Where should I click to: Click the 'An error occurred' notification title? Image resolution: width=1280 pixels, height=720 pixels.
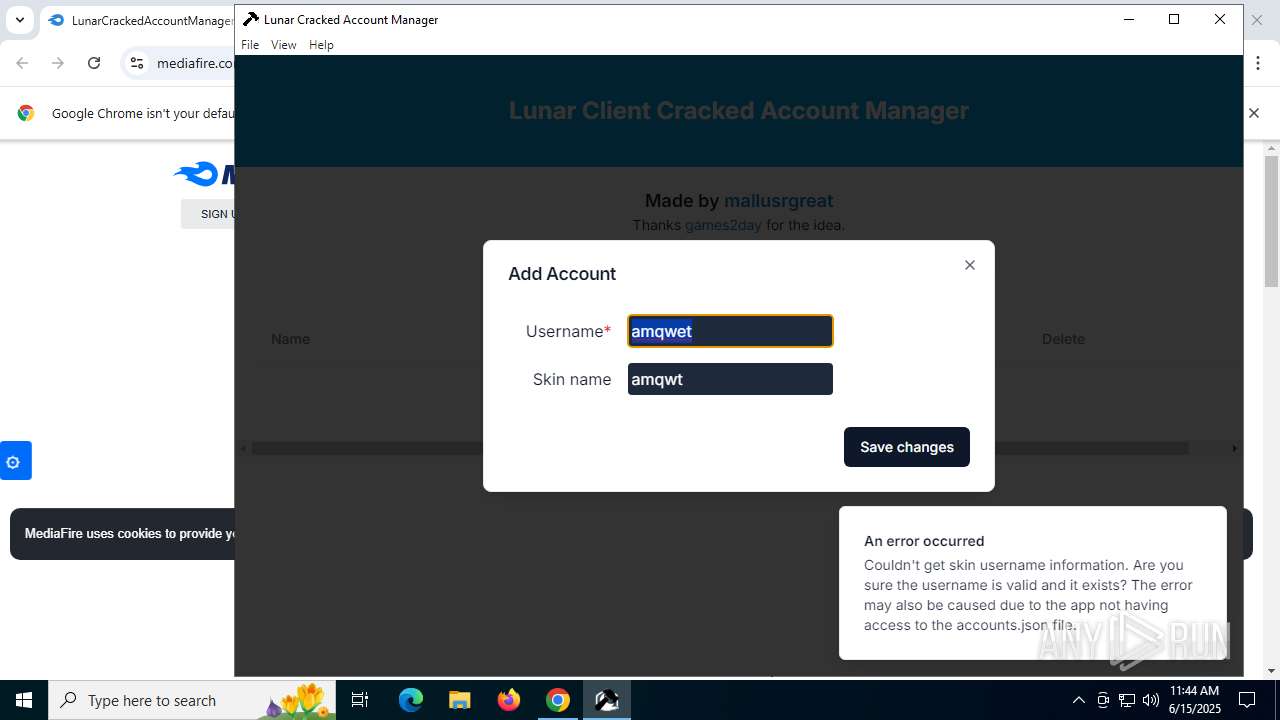[924, 541]
